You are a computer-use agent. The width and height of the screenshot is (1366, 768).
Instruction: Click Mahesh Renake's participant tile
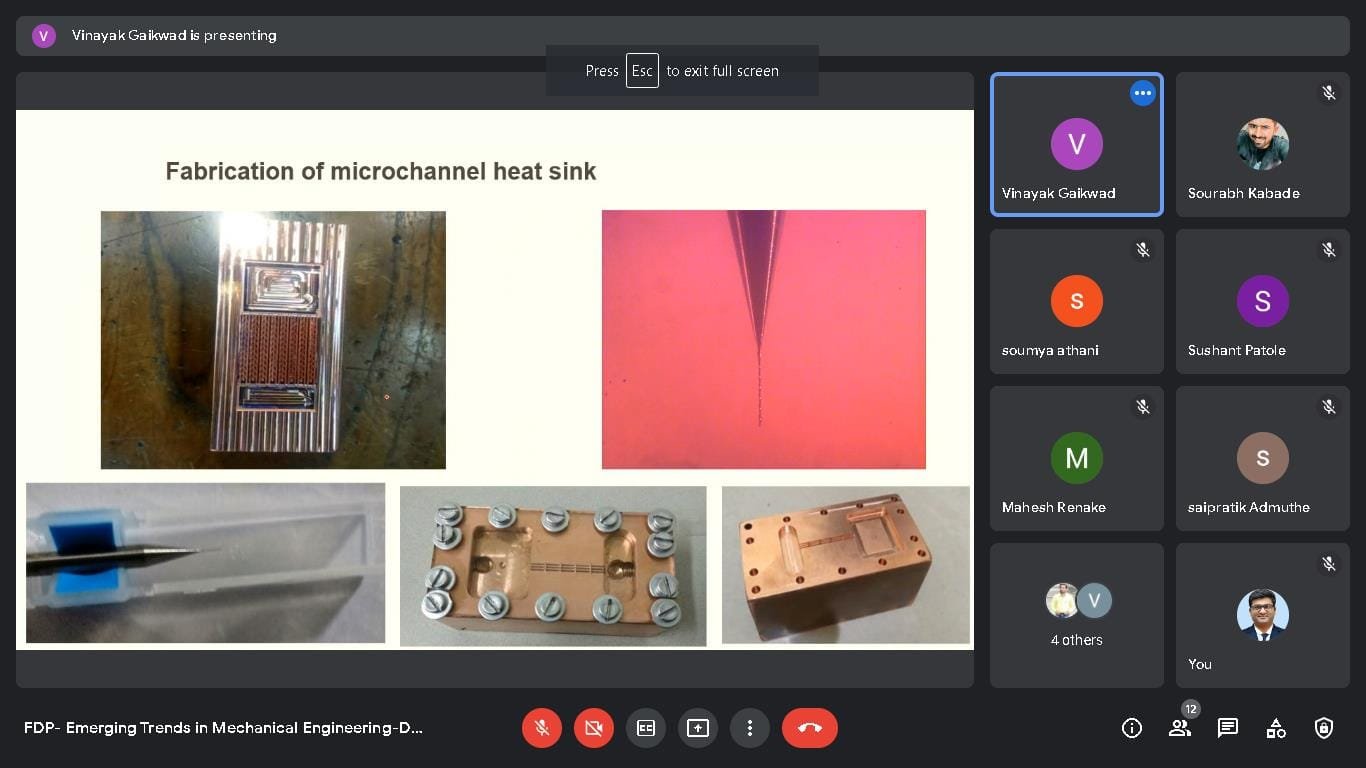(x=1077, y=459)
